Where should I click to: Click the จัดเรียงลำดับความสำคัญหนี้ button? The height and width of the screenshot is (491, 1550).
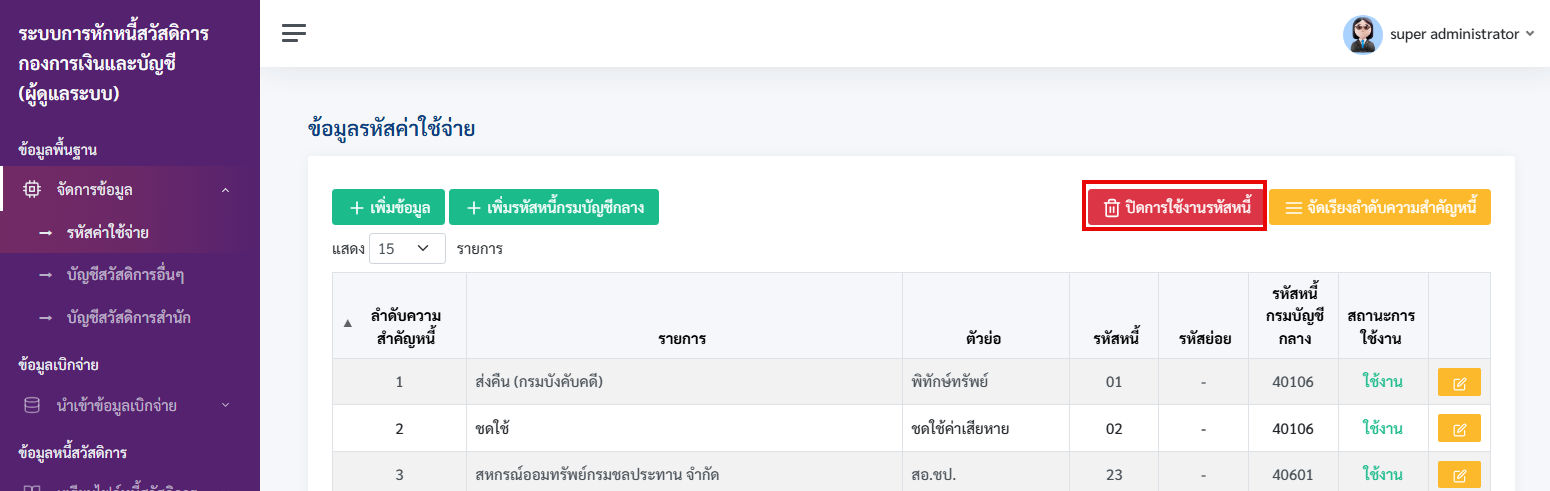tap(1380, 207)
